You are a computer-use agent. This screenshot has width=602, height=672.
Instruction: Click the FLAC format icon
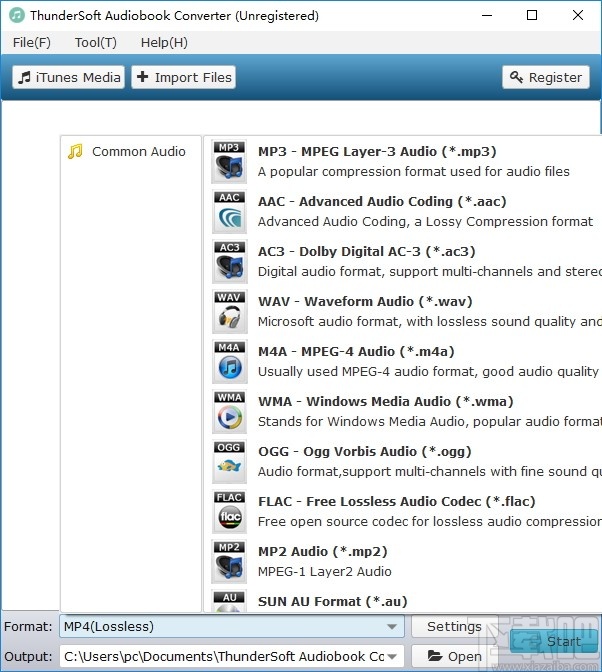[229, 512]
